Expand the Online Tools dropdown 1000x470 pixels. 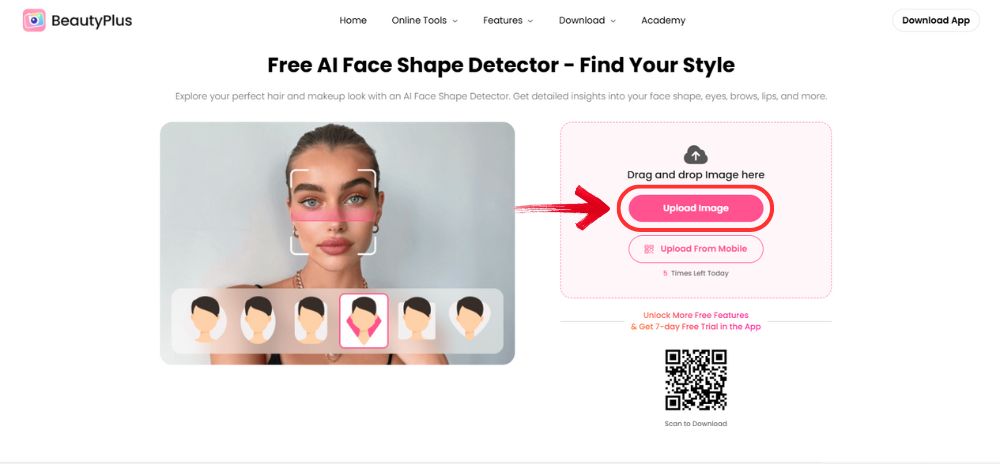[425, 20]
